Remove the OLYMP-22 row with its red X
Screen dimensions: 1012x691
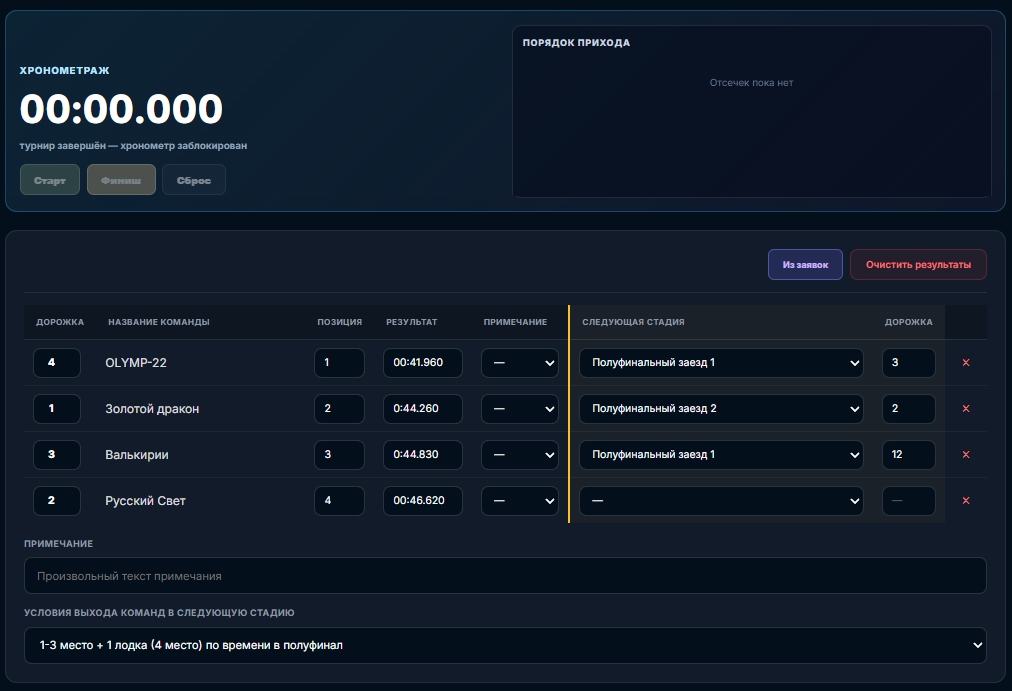pyautogui.click(x=966, y=363)
